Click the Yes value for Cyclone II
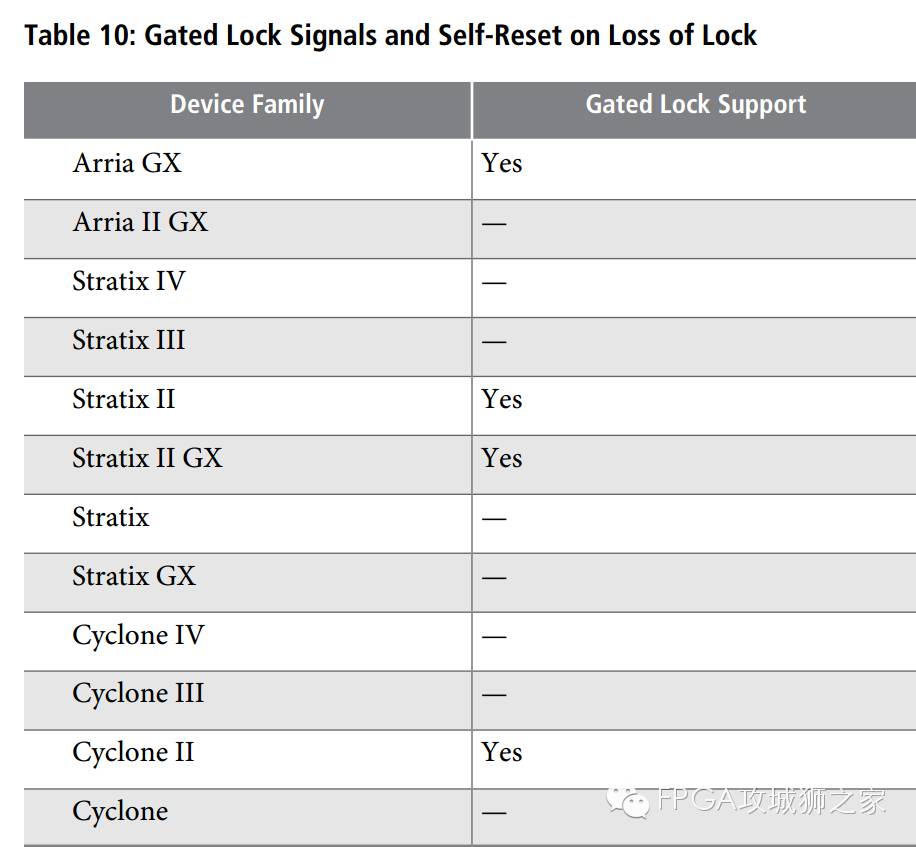 click(502, 752)
